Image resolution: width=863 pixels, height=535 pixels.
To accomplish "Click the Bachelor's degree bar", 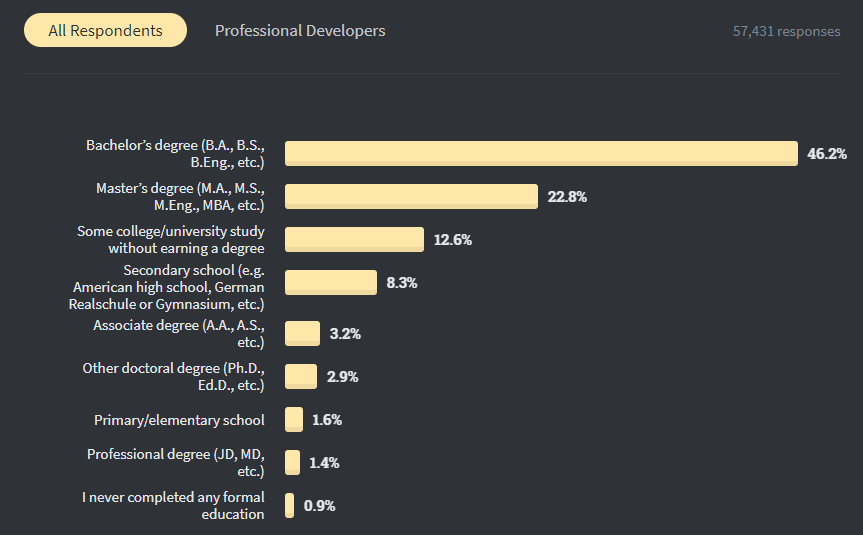I will [x=541, y=154].
